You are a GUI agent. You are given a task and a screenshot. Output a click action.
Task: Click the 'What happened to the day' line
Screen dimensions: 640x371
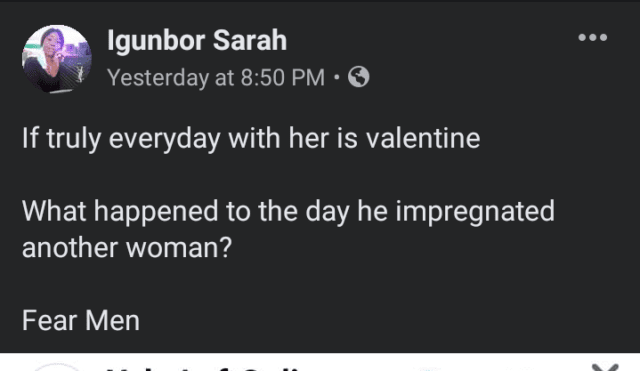[x=288, y=211]
